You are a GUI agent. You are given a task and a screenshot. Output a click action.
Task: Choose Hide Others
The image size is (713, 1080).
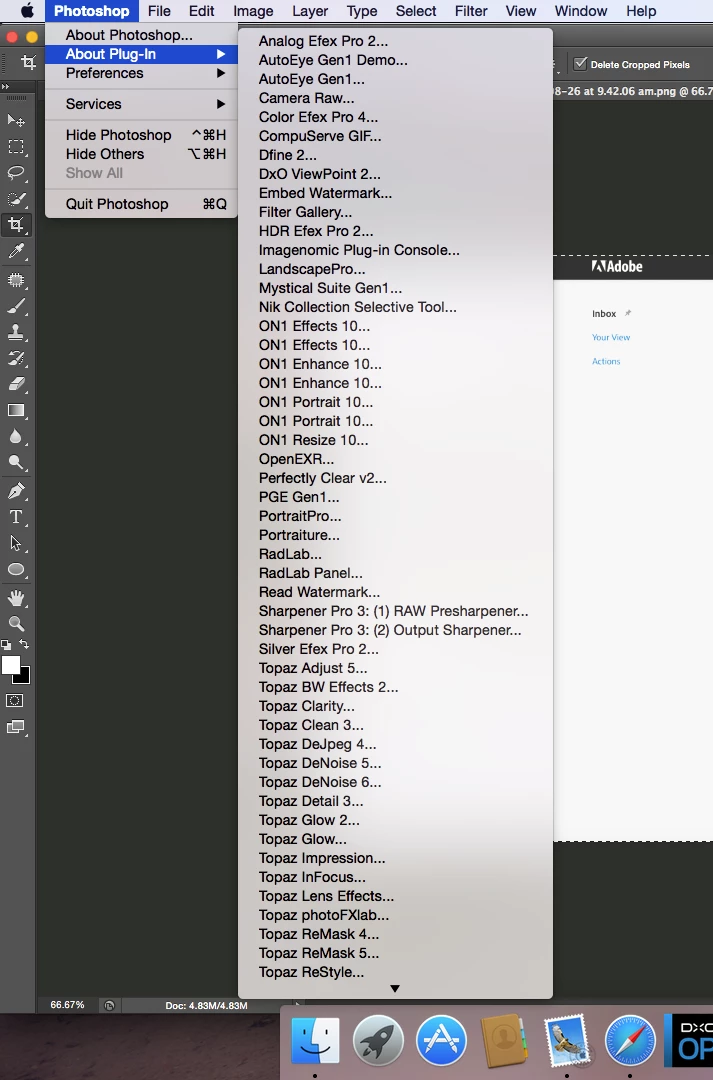coord(141,154)
